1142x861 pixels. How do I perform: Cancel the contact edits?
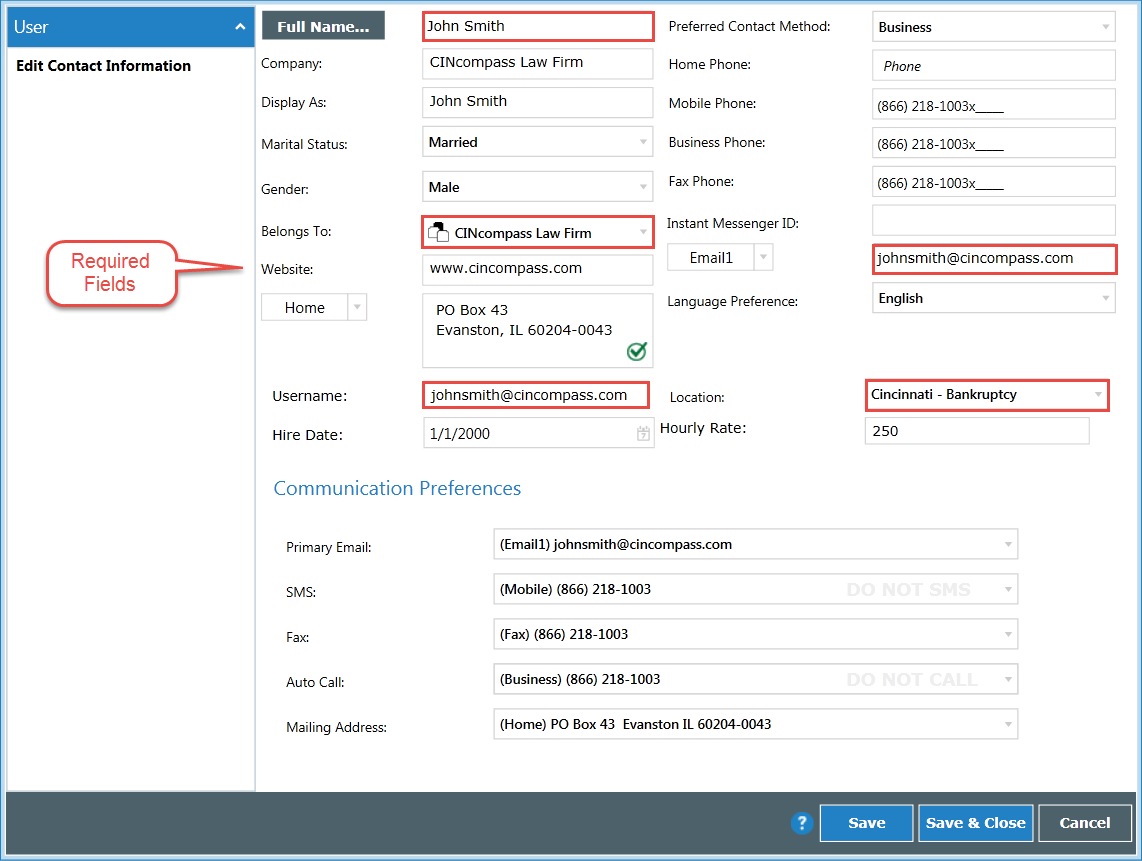coord(1084,822)
